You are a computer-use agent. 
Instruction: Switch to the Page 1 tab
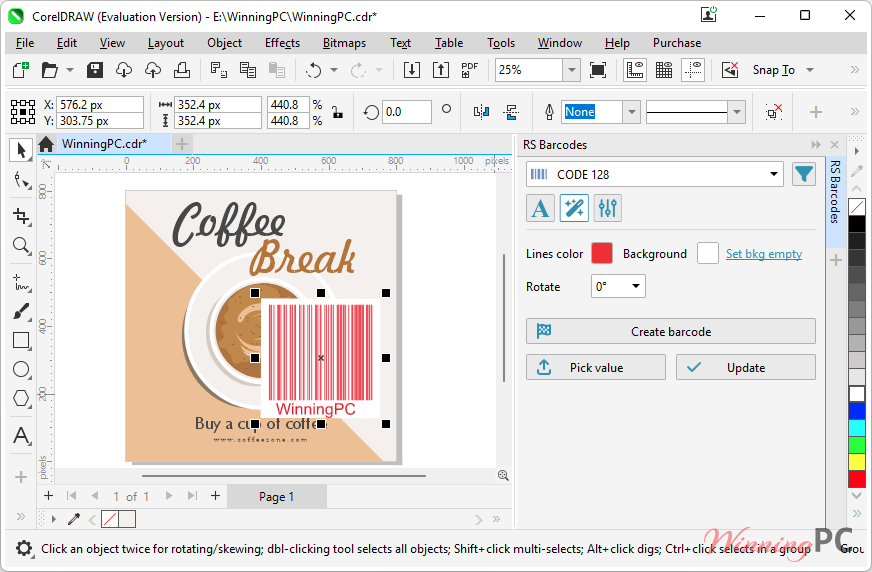pos(276,497)
